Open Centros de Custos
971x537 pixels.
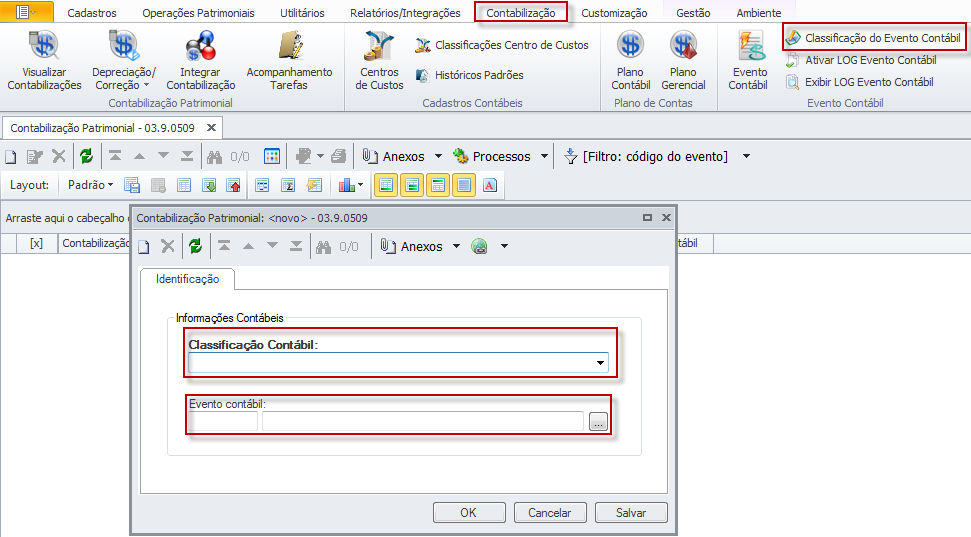(x=379, y=61)
